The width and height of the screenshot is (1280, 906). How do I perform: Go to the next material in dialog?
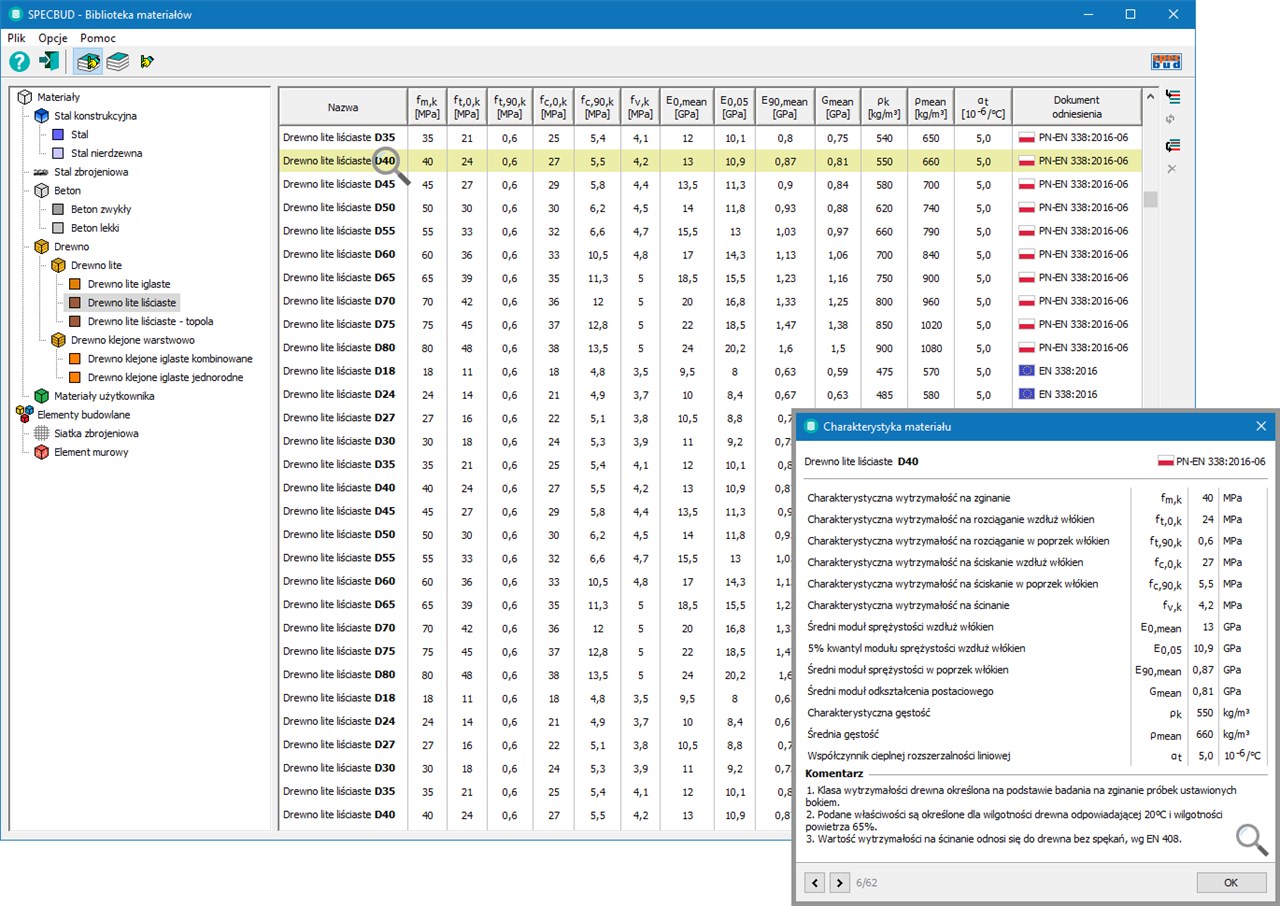(839, 883)
